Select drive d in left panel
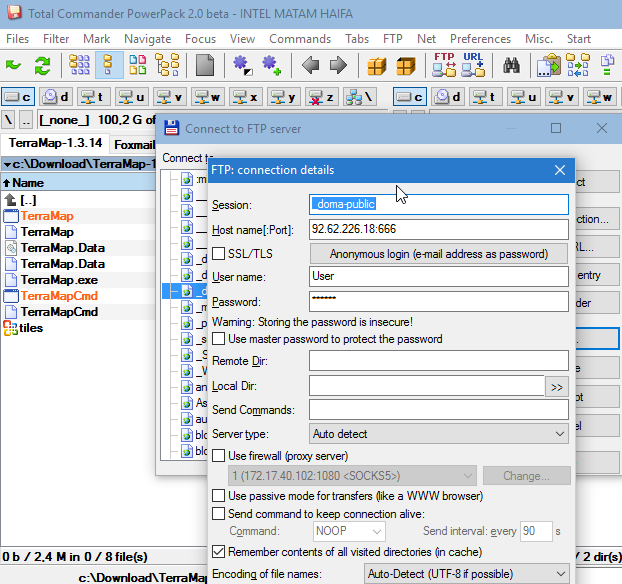 56,97
